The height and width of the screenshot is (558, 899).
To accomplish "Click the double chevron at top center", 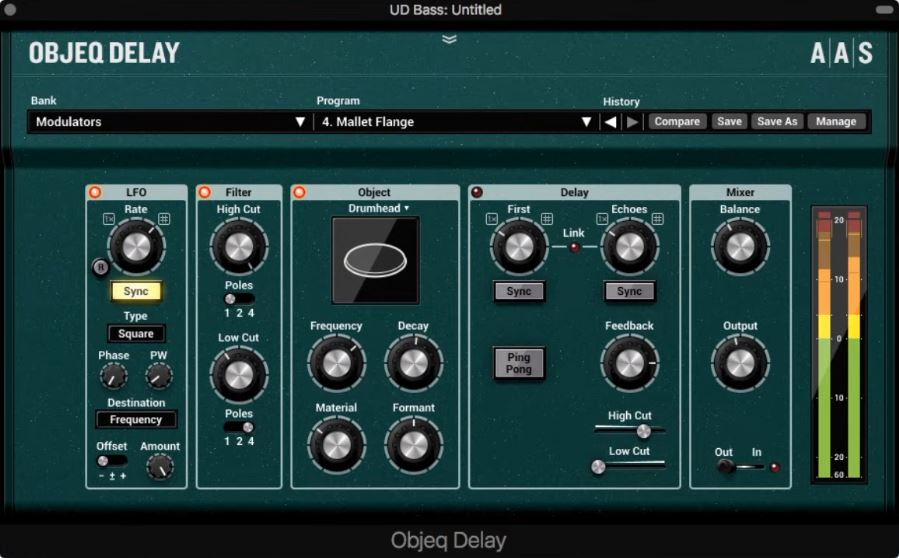I will pyautogui.click(x=450, y=39).
